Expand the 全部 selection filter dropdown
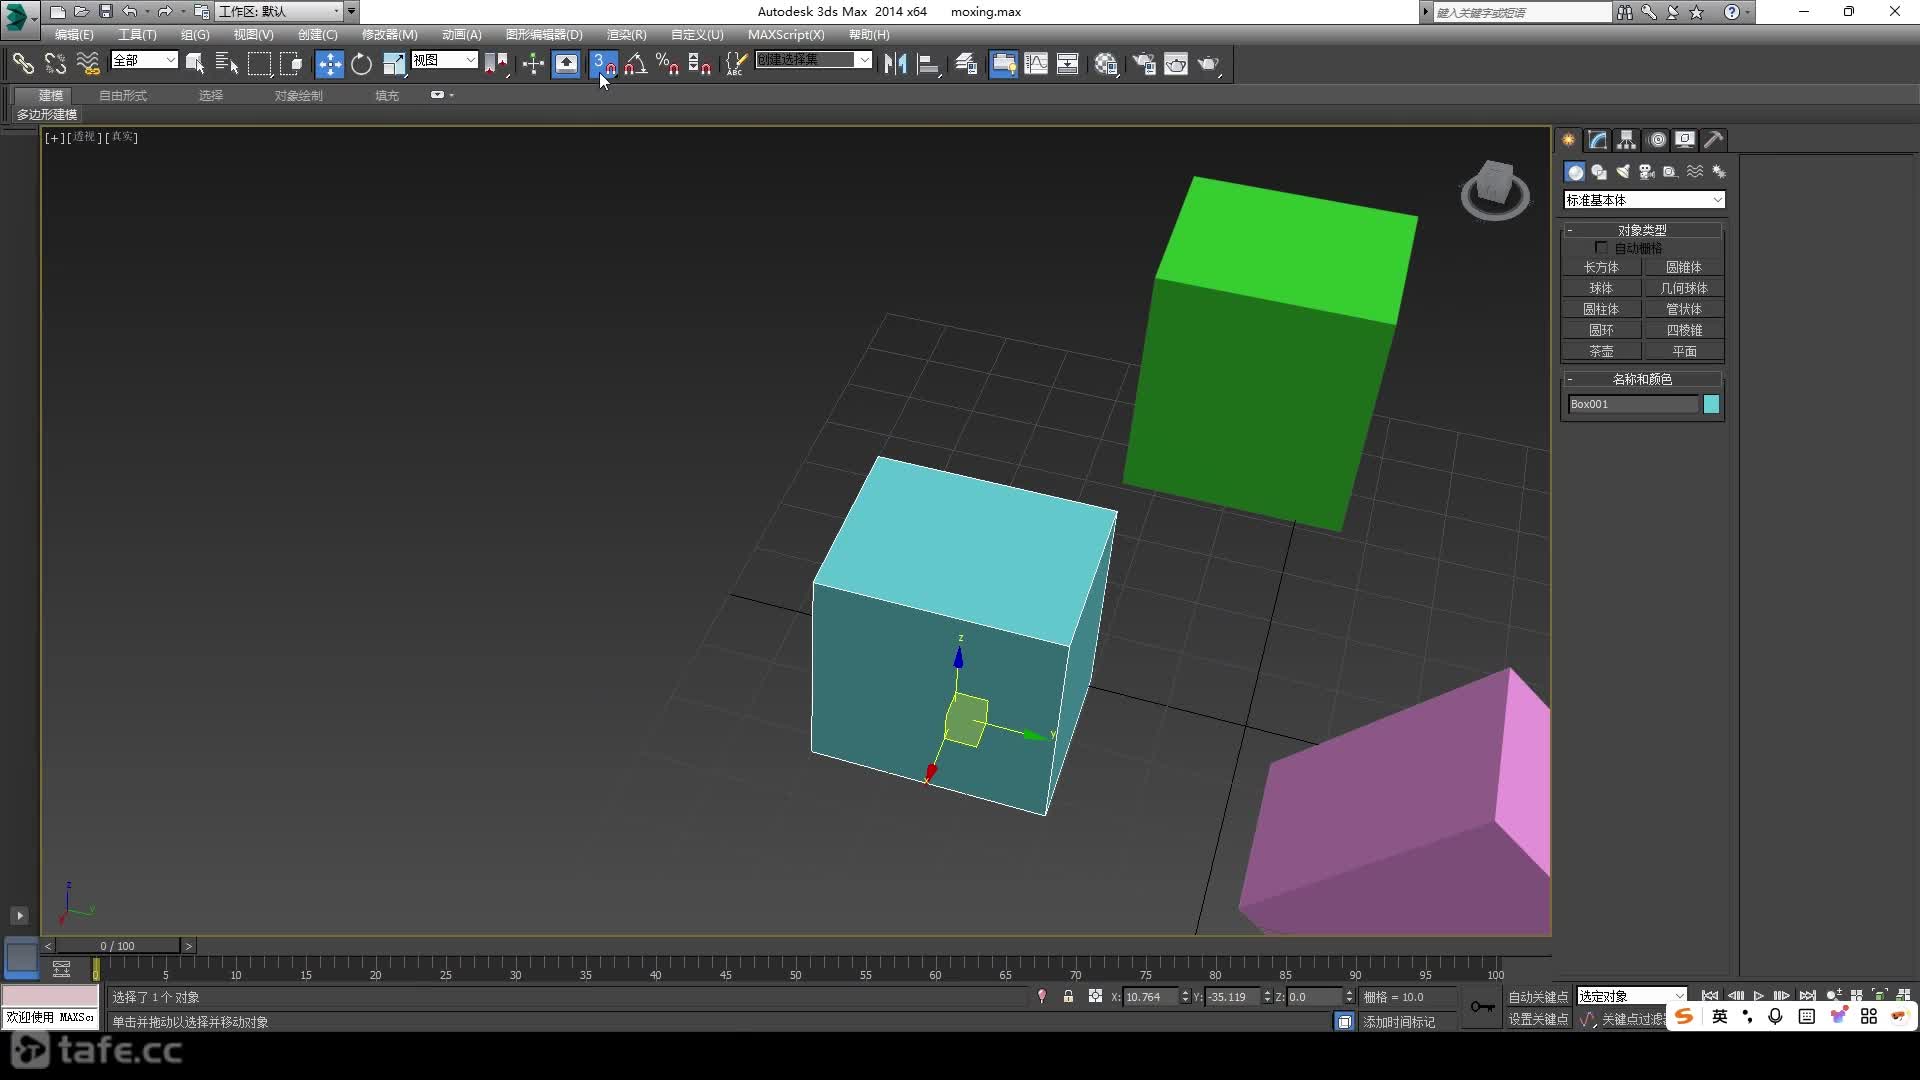 [144, 61]
